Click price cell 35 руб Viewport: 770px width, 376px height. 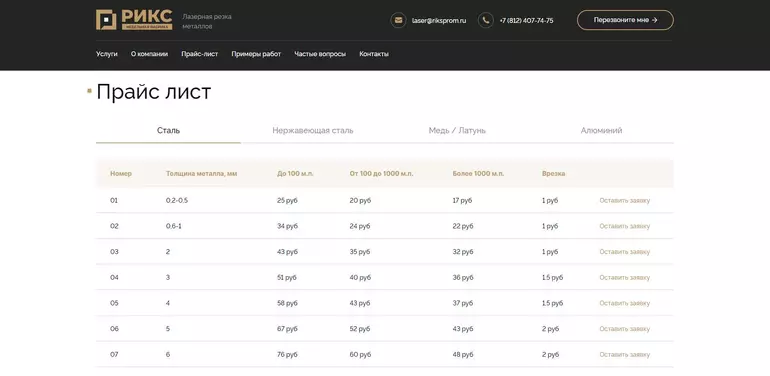(x=360, y=252)
